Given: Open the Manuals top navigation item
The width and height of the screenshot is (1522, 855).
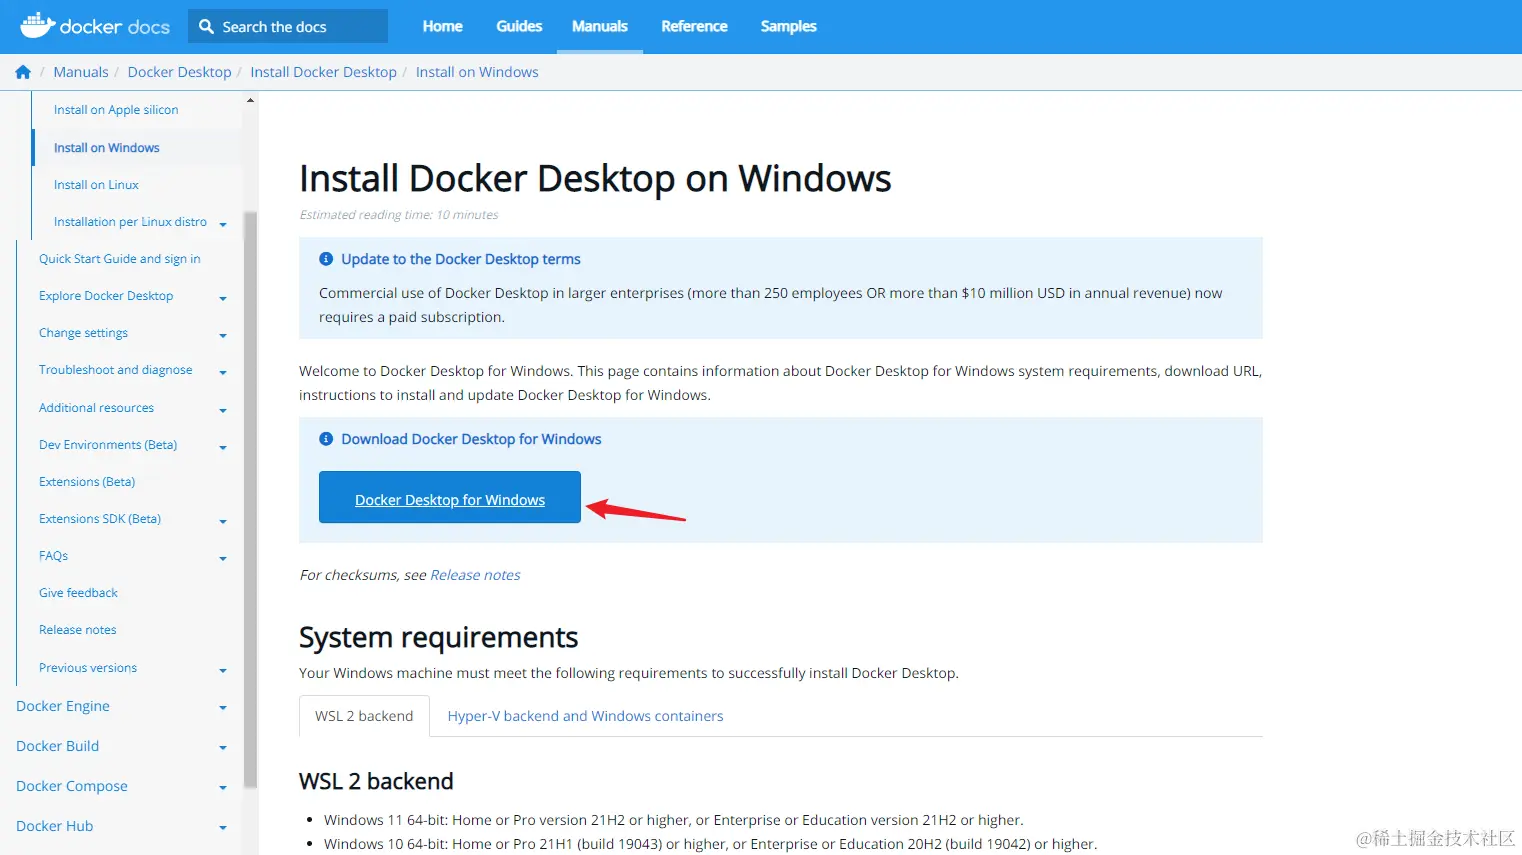Looking at the screenshot, I should tap(600, 26).
